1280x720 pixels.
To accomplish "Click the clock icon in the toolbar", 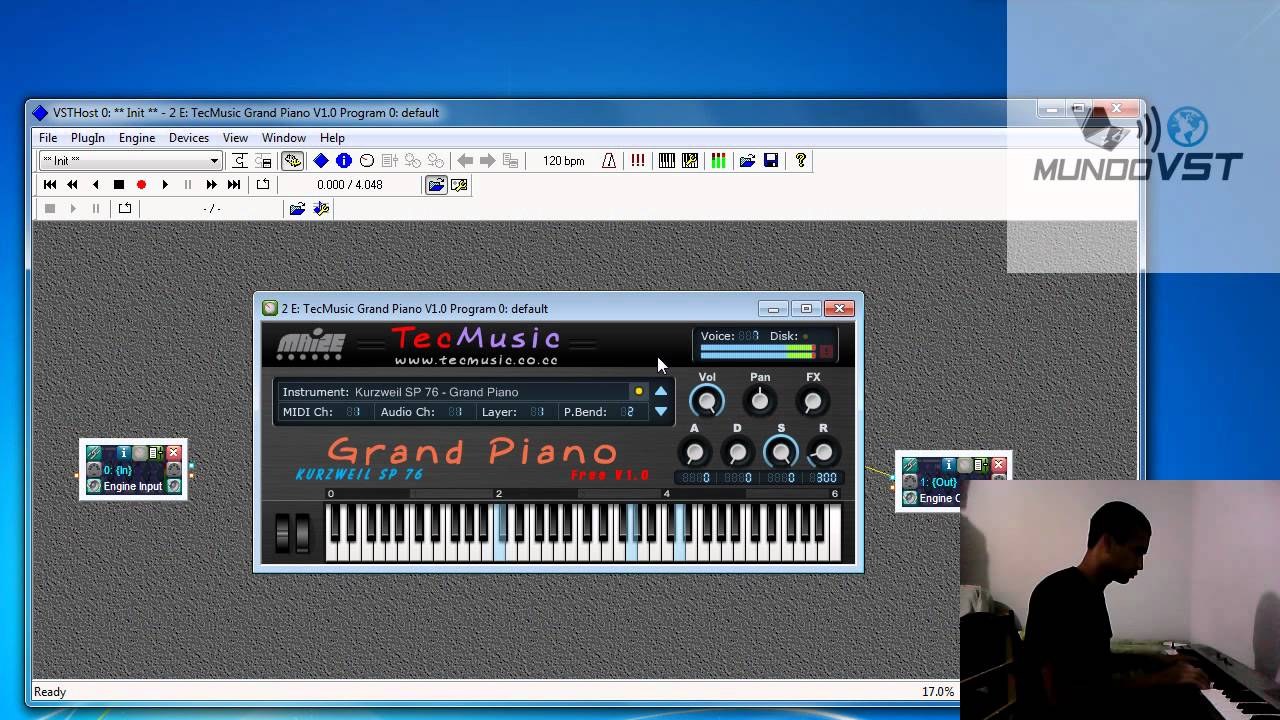I will coord(367,161).
